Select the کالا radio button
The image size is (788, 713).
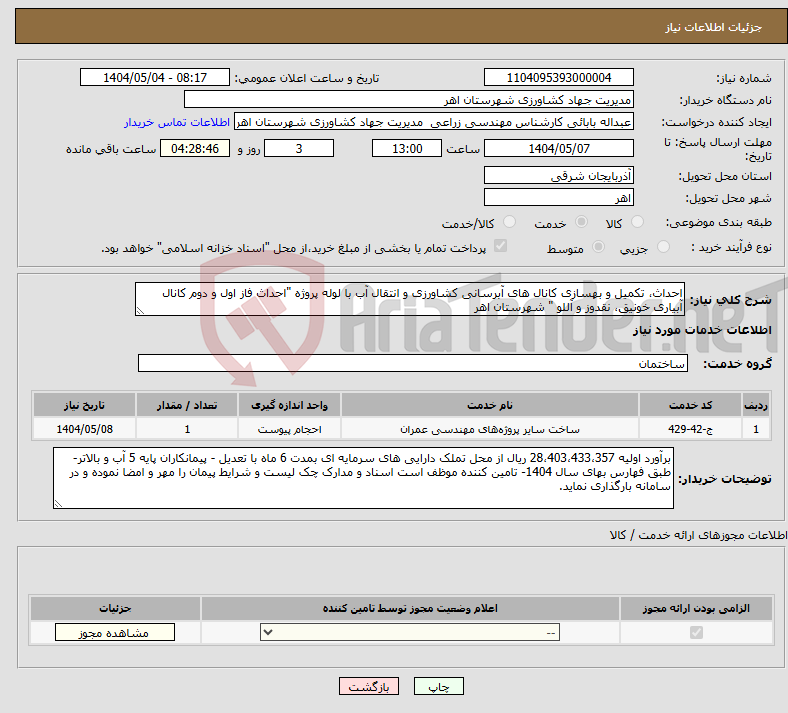coord(637,222)
